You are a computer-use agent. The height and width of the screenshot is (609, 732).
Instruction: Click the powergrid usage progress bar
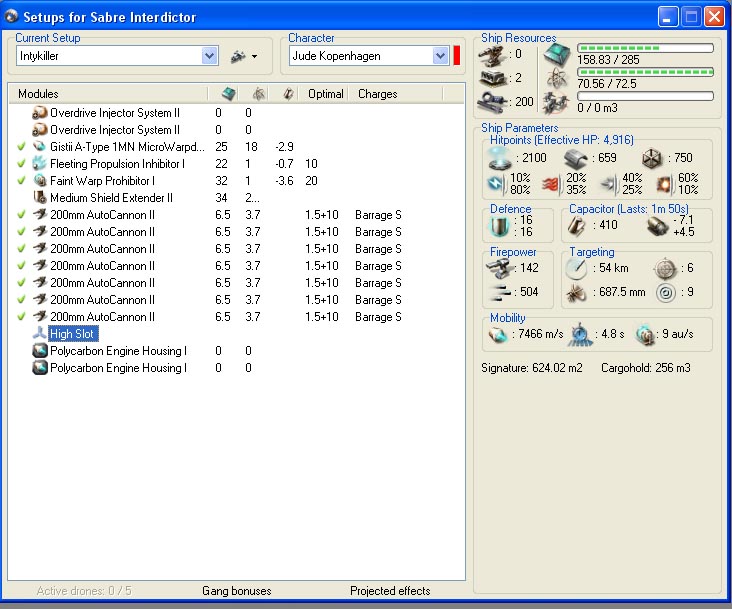pos(645,72)
